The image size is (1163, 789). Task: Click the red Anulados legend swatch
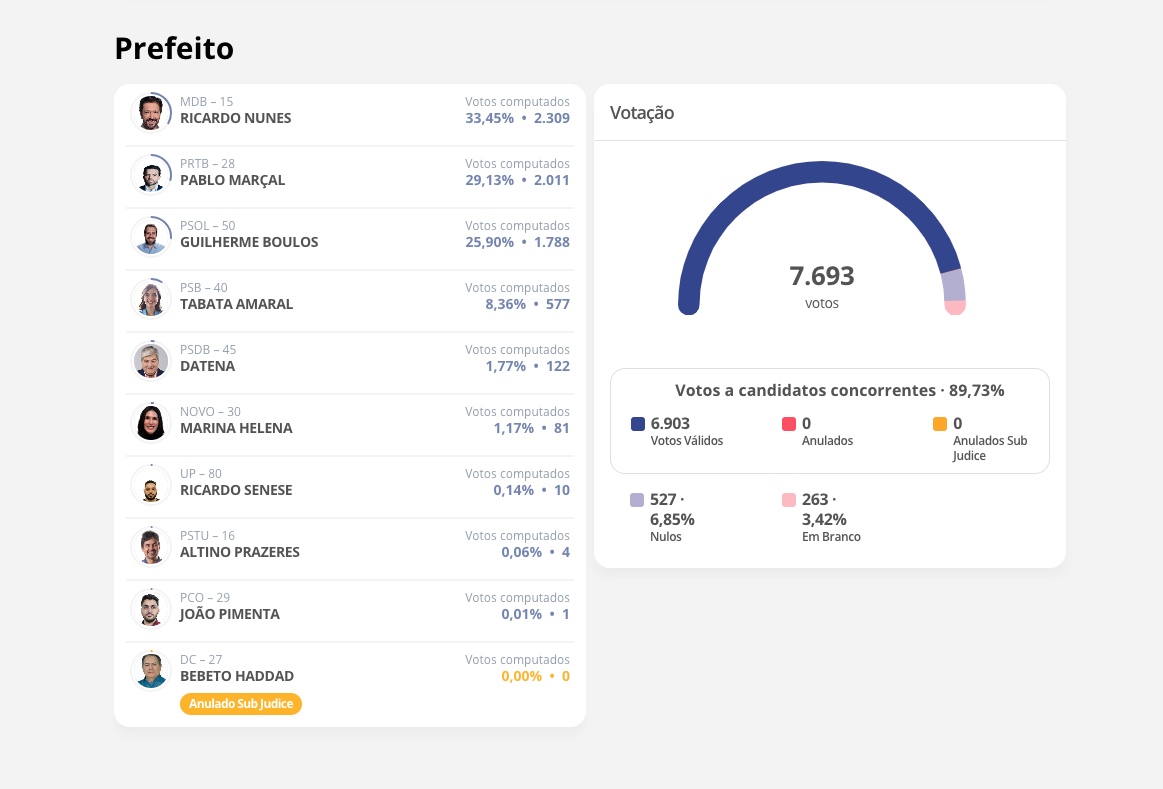tap(789, 424)
